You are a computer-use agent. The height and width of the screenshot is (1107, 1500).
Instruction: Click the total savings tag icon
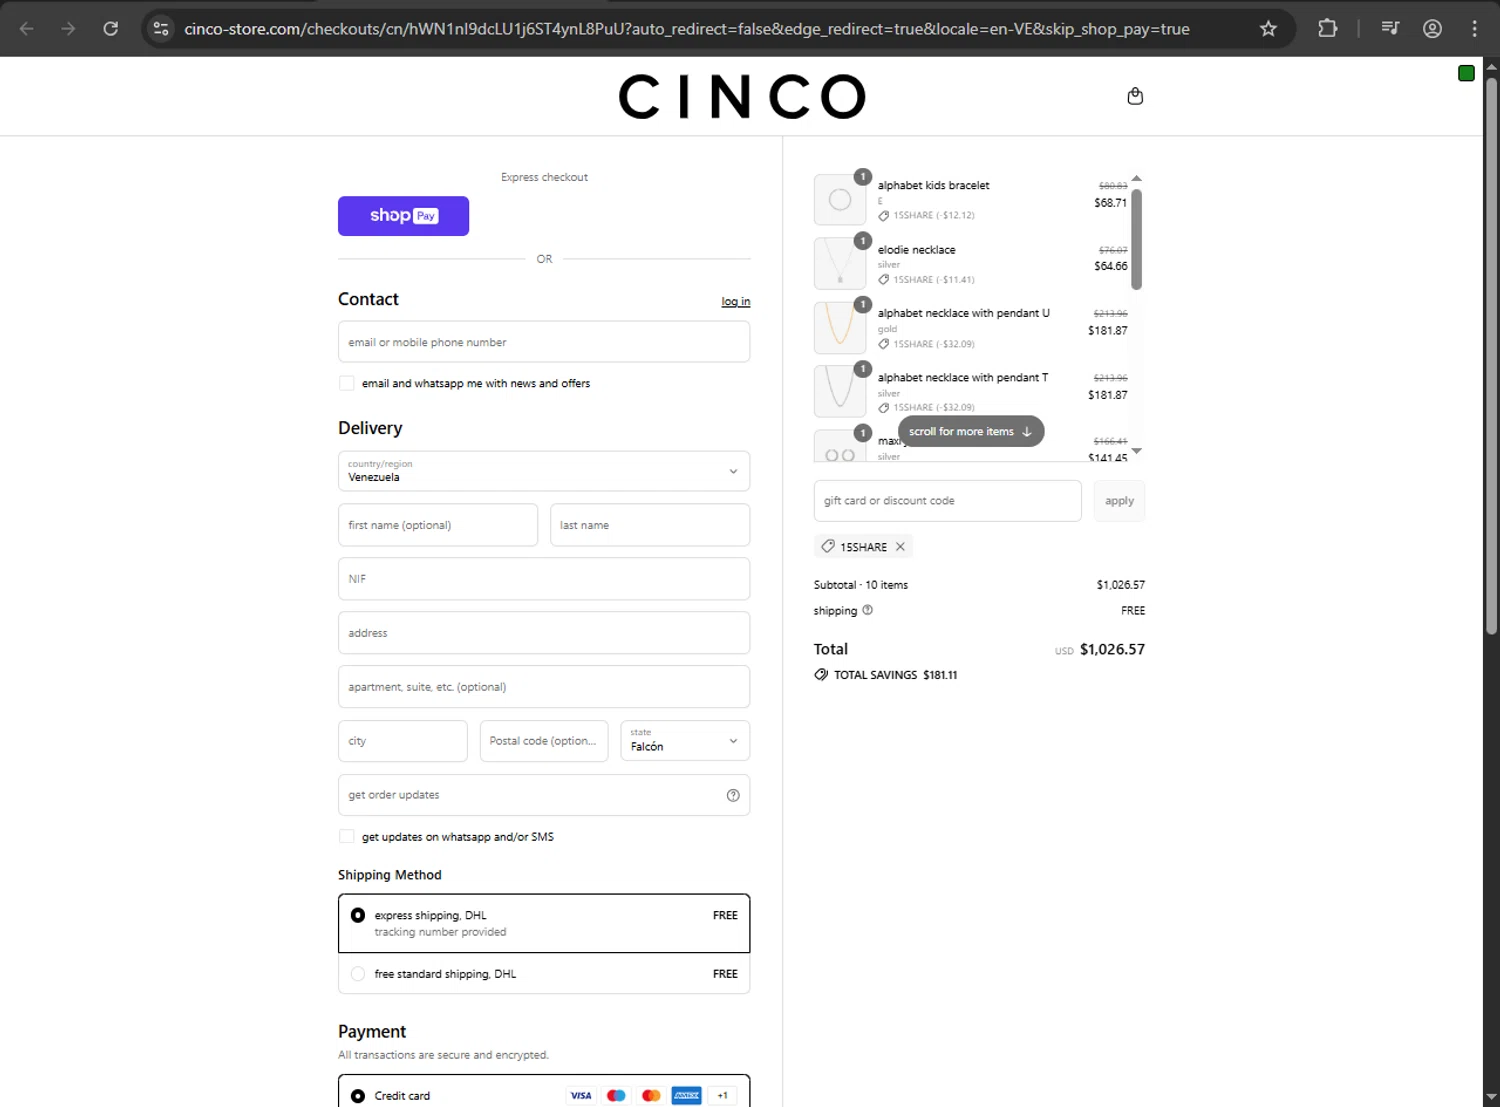tap(821, 675)
